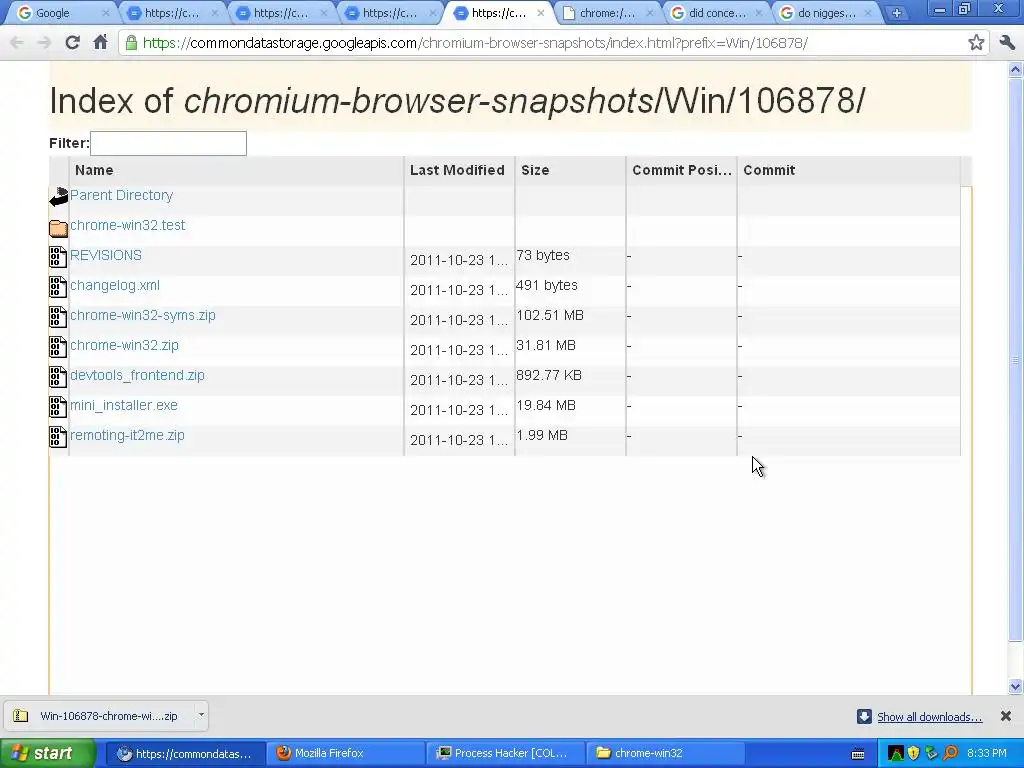The image size is (1024, 768).
Task: Close the downloads bar
Action: point(1006,716)
